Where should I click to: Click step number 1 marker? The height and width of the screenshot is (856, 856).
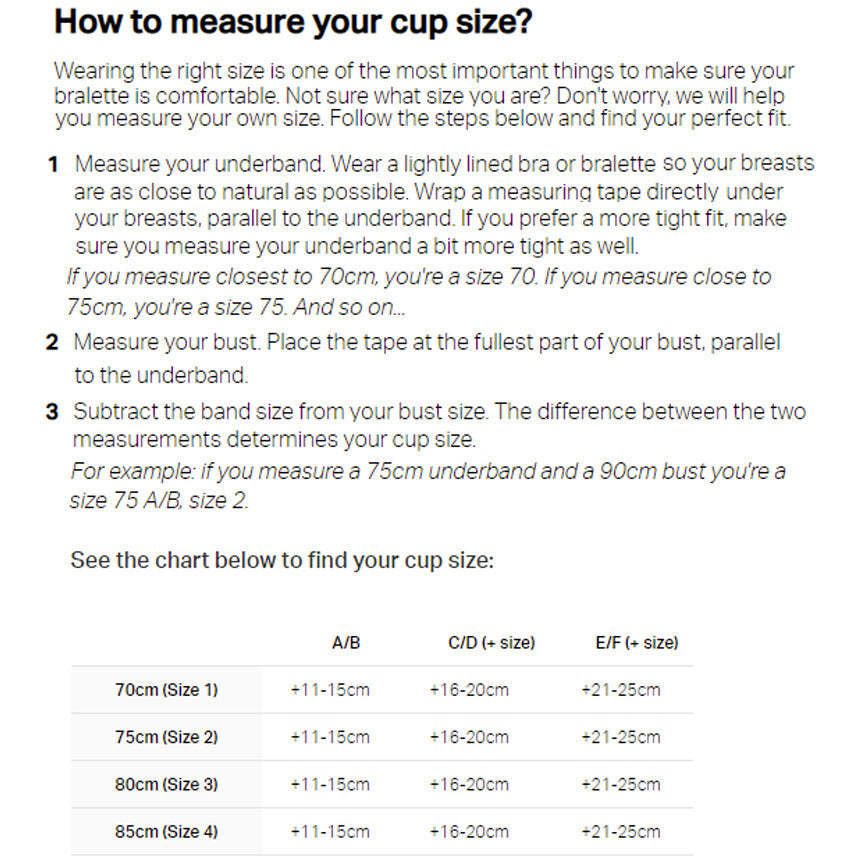pos(53,164)
